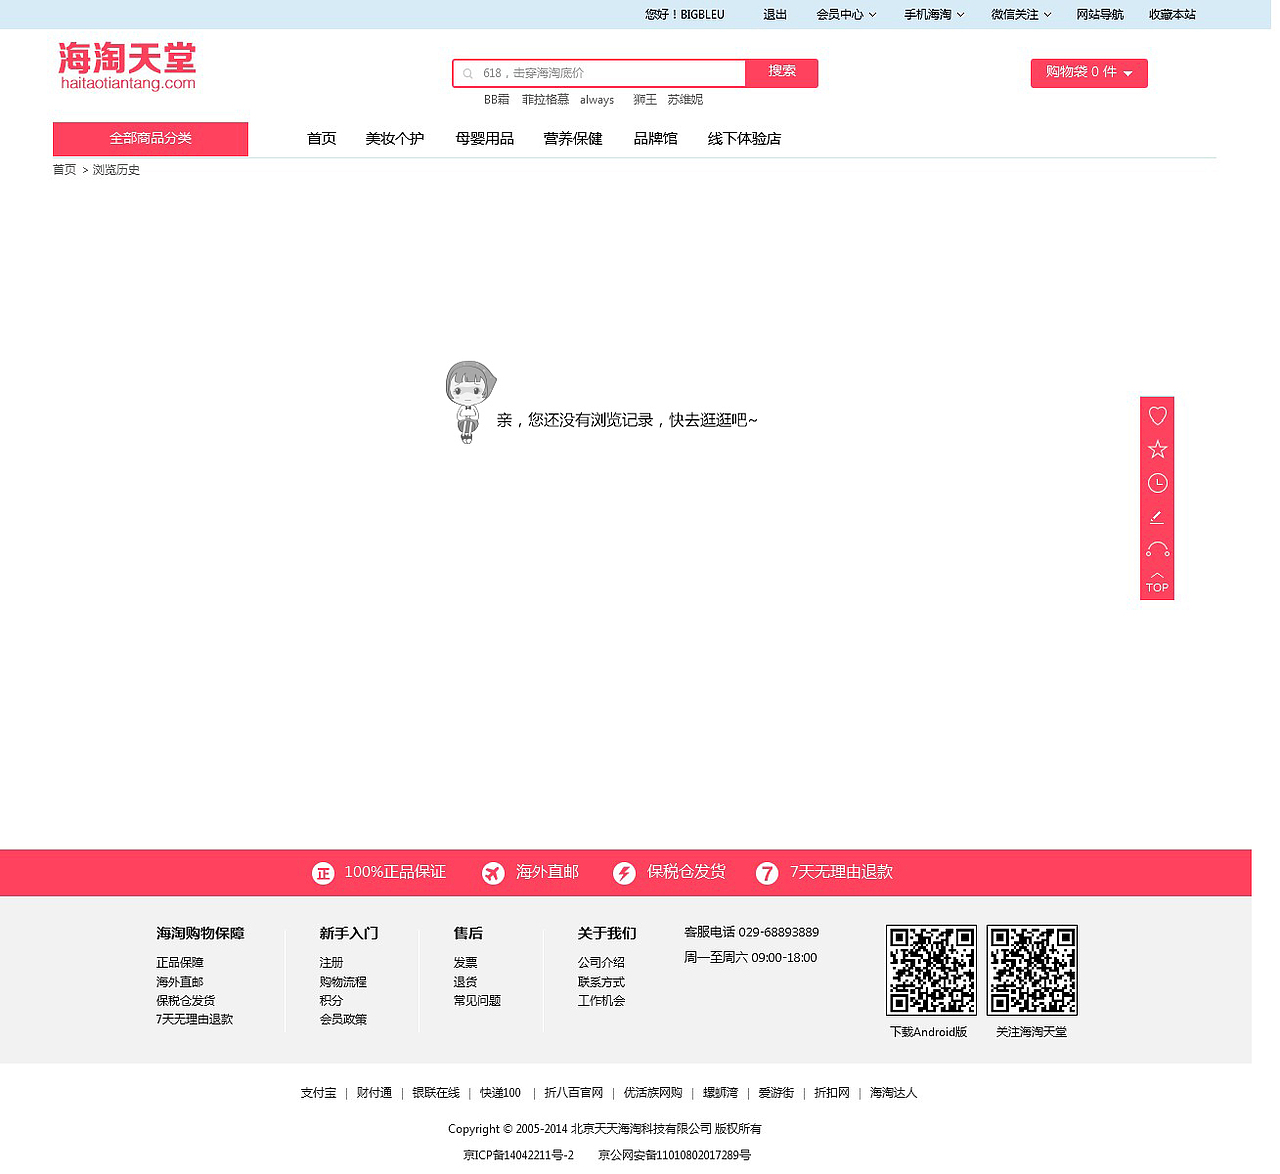Expand the 会员中心 dropdown
Viewport: 1280px width, 1174px height.
(x=845, y=14)
